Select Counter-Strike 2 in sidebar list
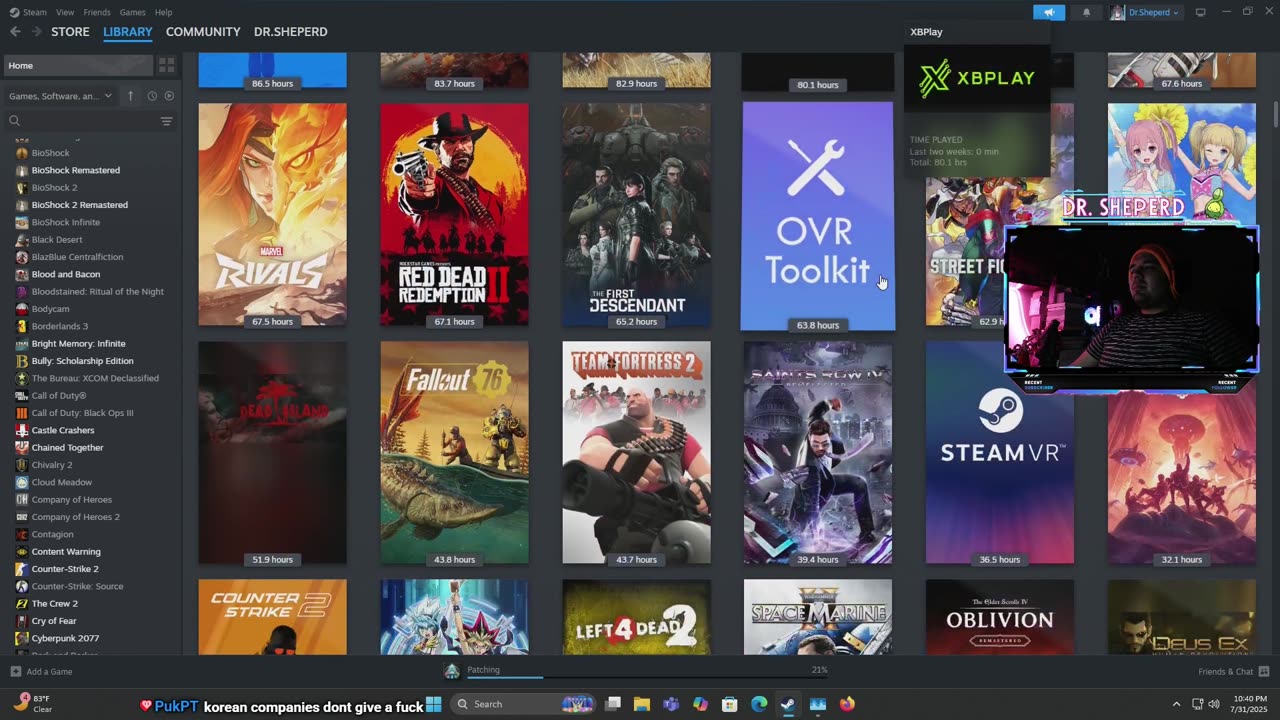The height and width of the screenshot is (720, 1280). tap(65, 569)
